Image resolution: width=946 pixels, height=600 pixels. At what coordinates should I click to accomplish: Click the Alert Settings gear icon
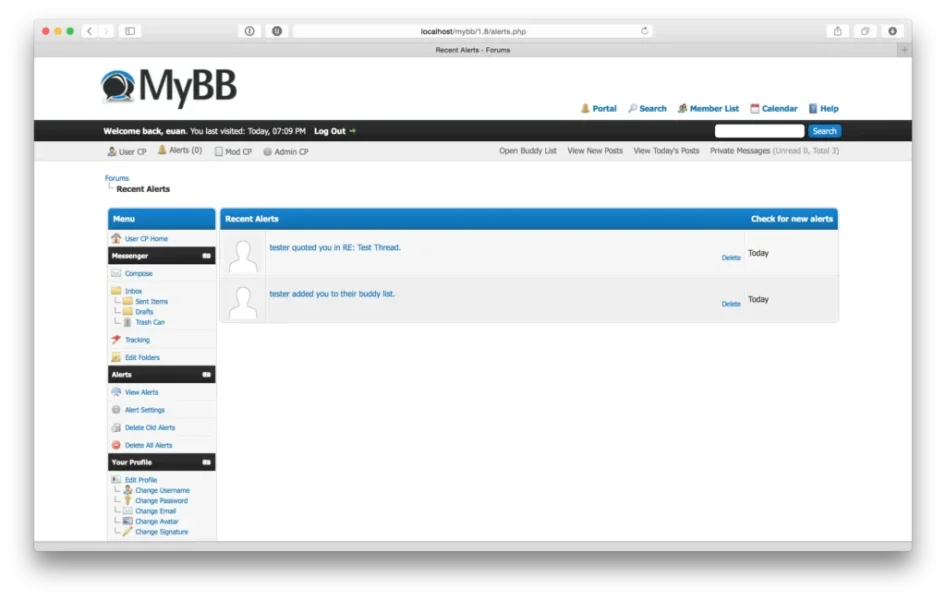(115, 409)
